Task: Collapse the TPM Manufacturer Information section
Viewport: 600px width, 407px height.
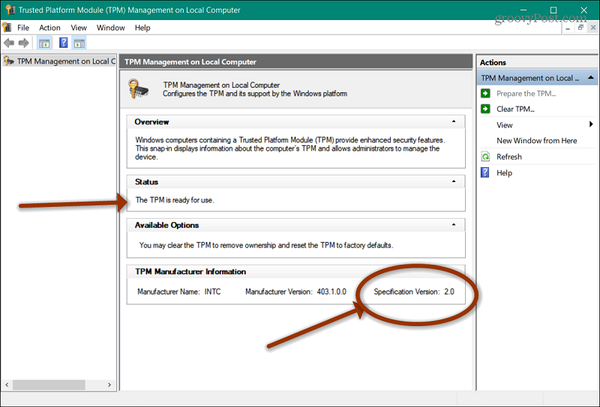Action: [x=455, y=271]
